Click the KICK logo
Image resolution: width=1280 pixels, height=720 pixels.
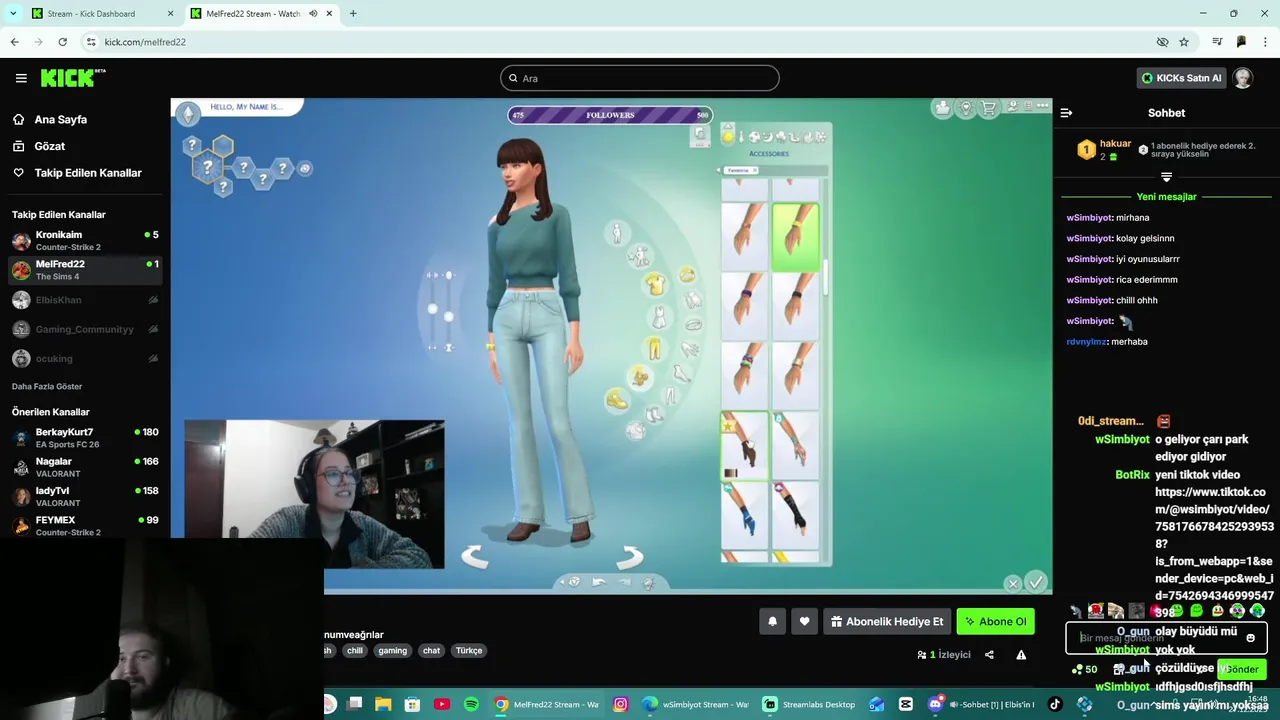click(x=72, y=78)
